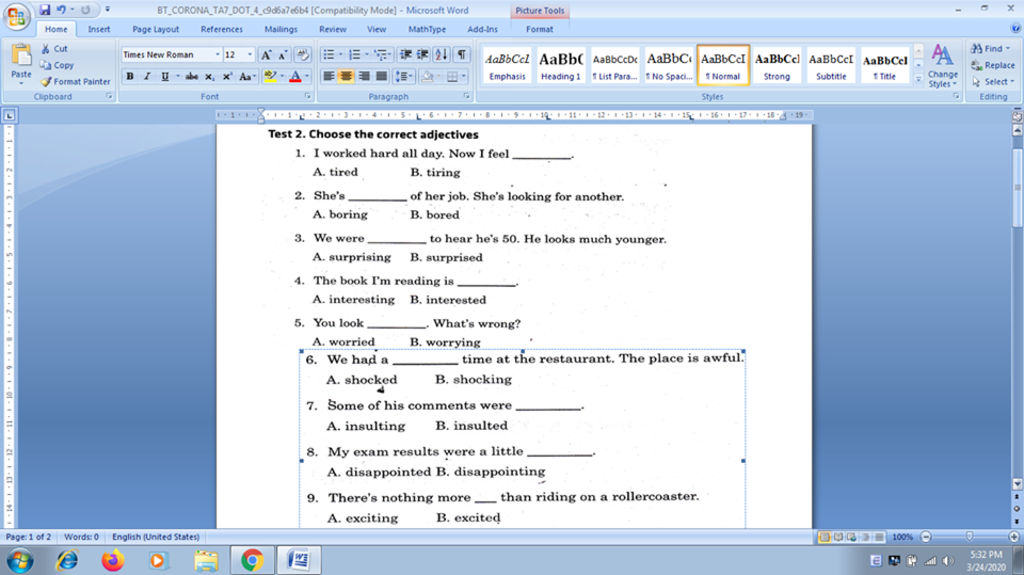This screenshot has width=1024, height=575.
Task: Toggle subscript formatting
Action: coord(209,76)
